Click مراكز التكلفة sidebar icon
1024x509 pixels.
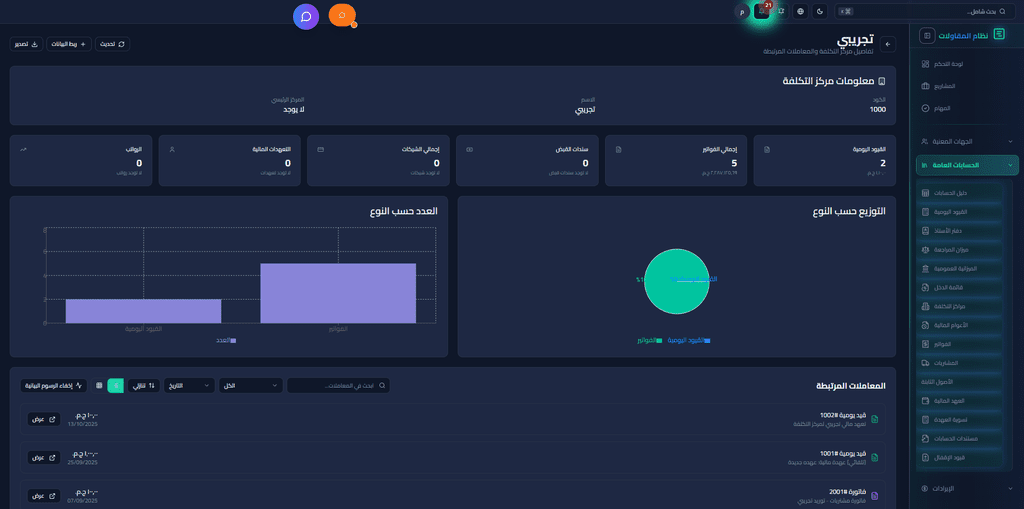[x=925, y=306]
